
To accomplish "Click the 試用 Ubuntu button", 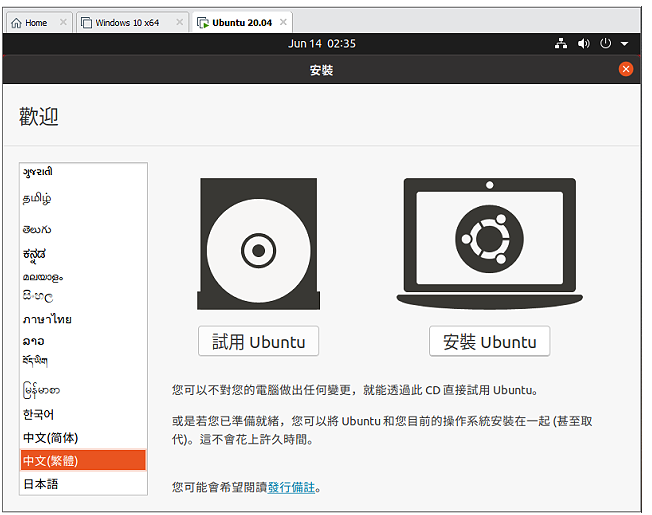I will (258, 341).
